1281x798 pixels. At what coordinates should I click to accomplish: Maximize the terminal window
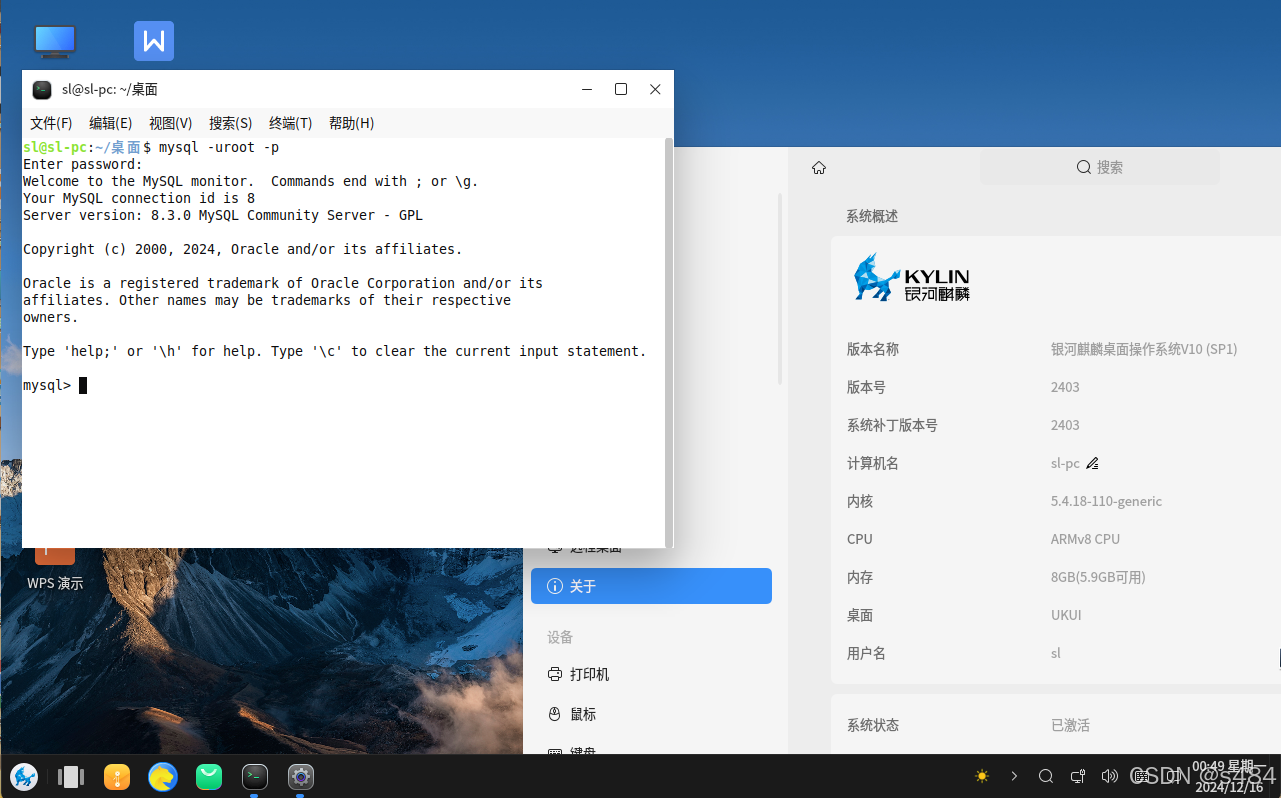coord(621,89)
